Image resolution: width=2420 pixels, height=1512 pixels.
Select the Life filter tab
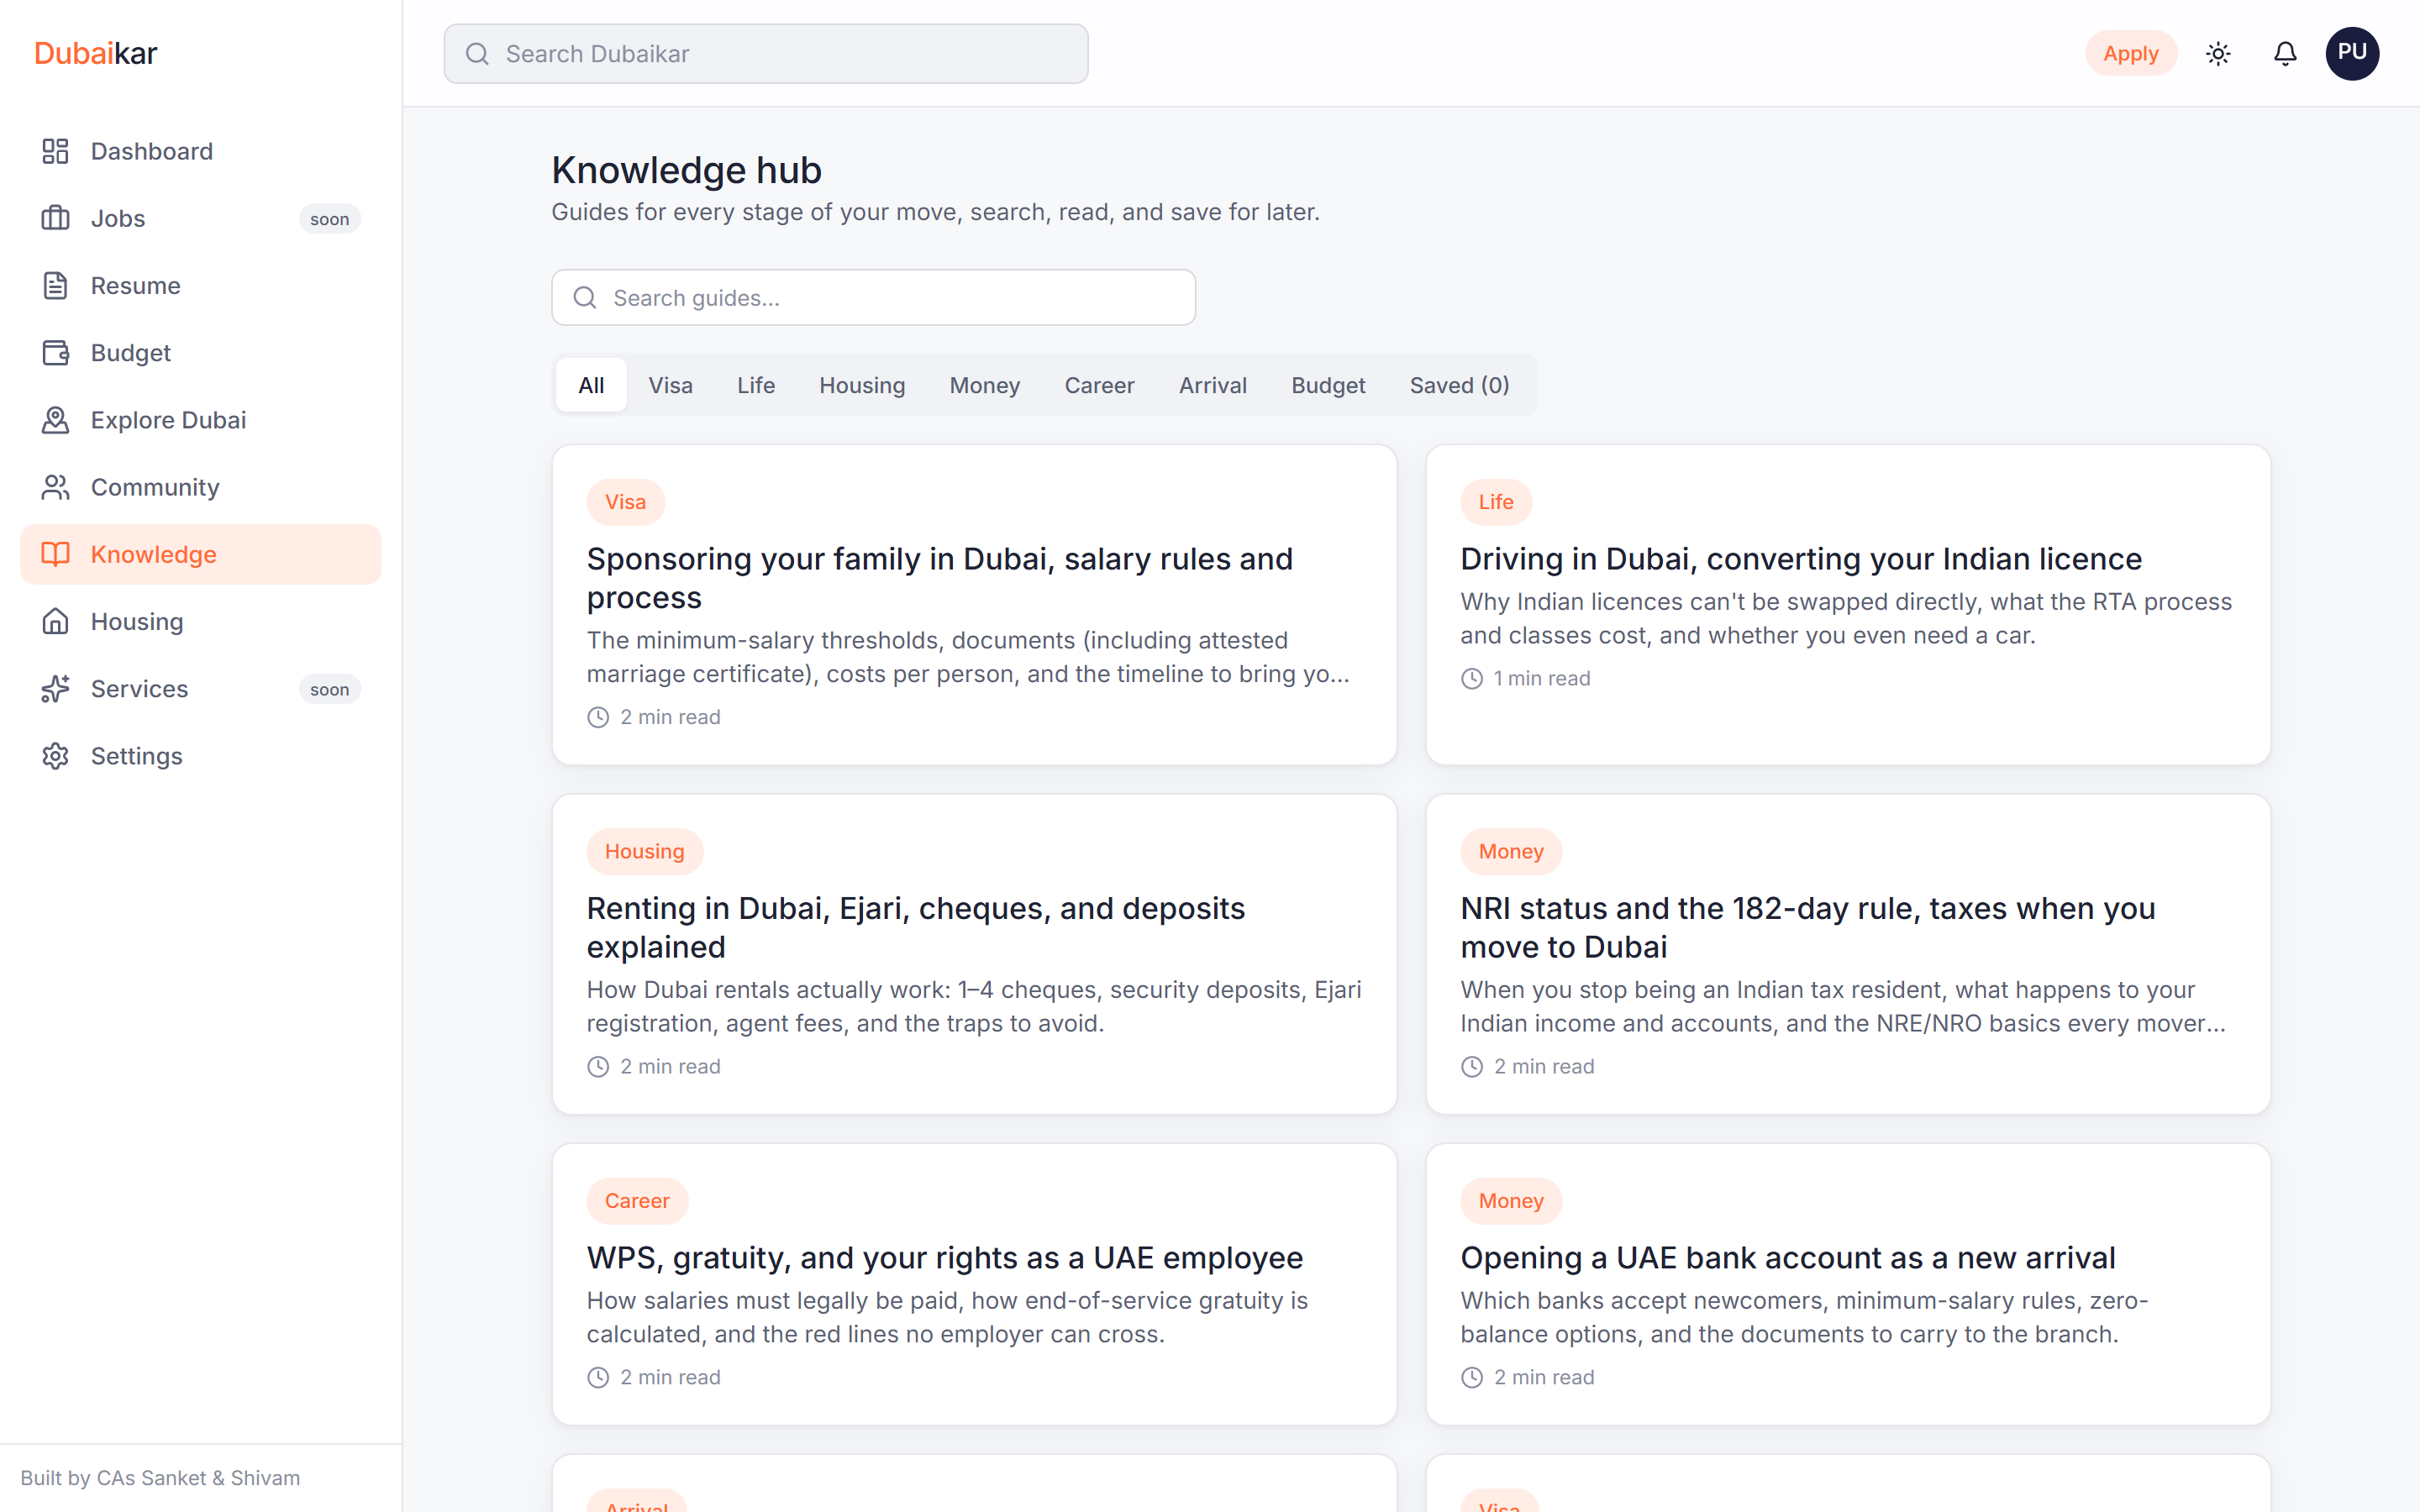tap(756, 385)
